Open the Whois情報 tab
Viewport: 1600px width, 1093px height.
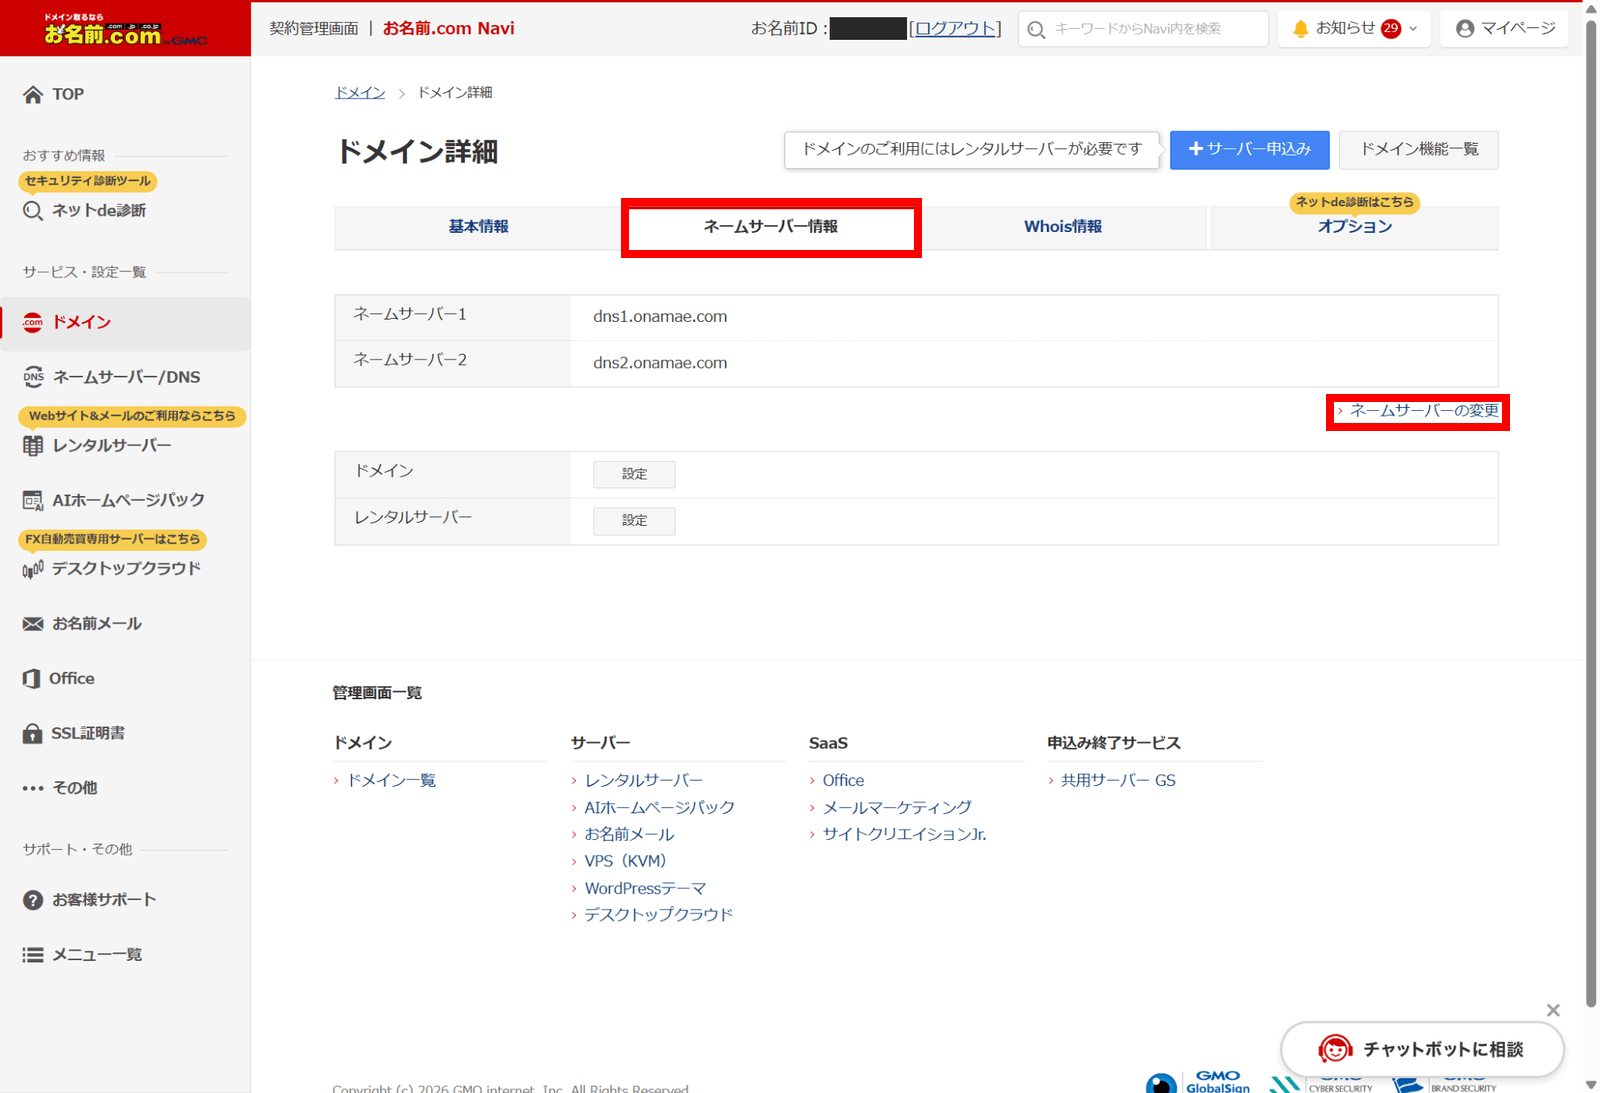[x=1062, y=227]
